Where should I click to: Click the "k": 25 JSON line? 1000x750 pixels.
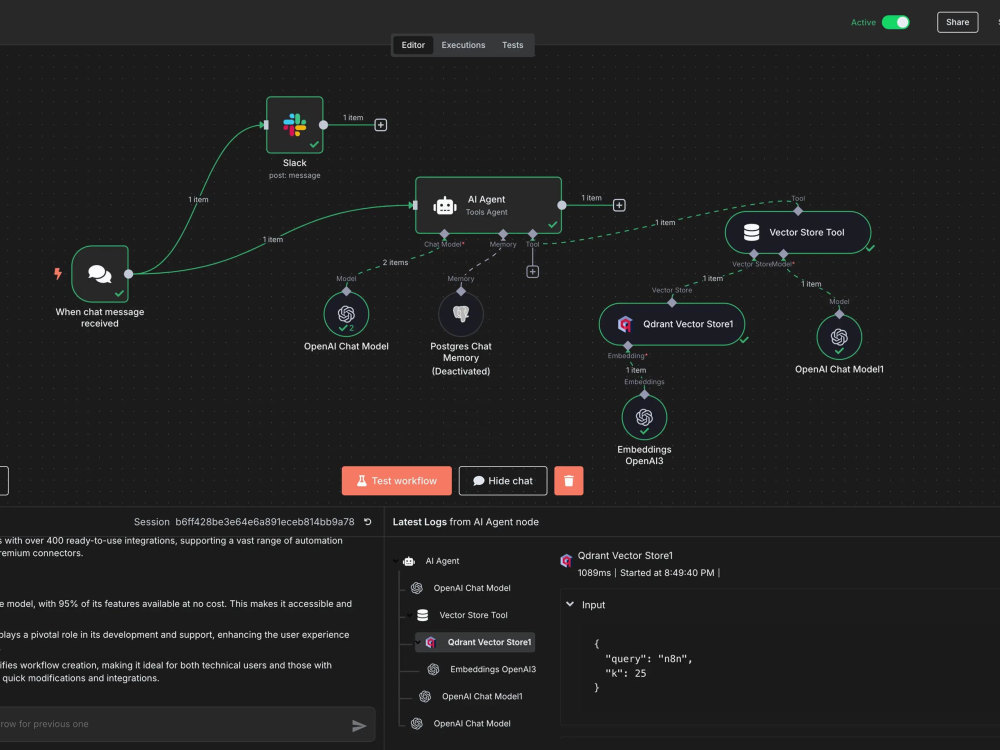[x=625, y=673]
